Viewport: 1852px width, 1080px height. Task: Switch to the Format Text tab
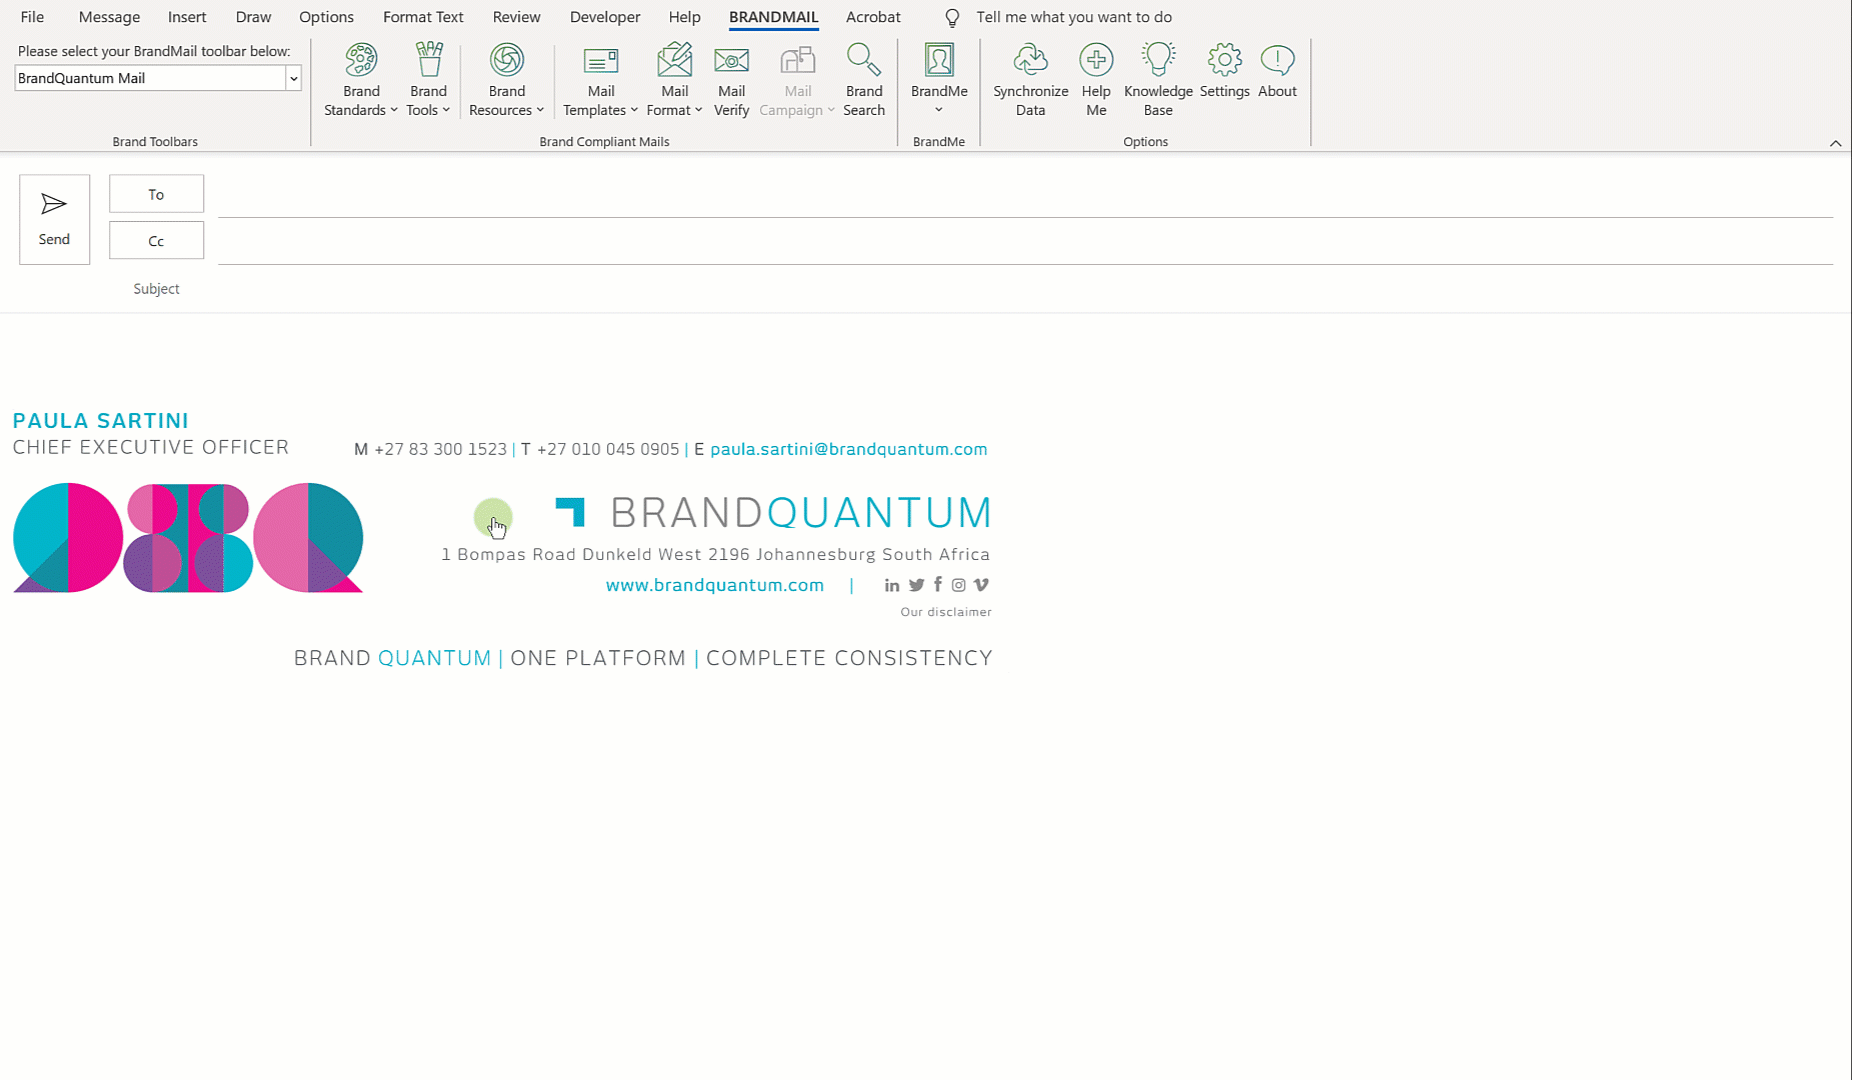click(x=423, y=17)
